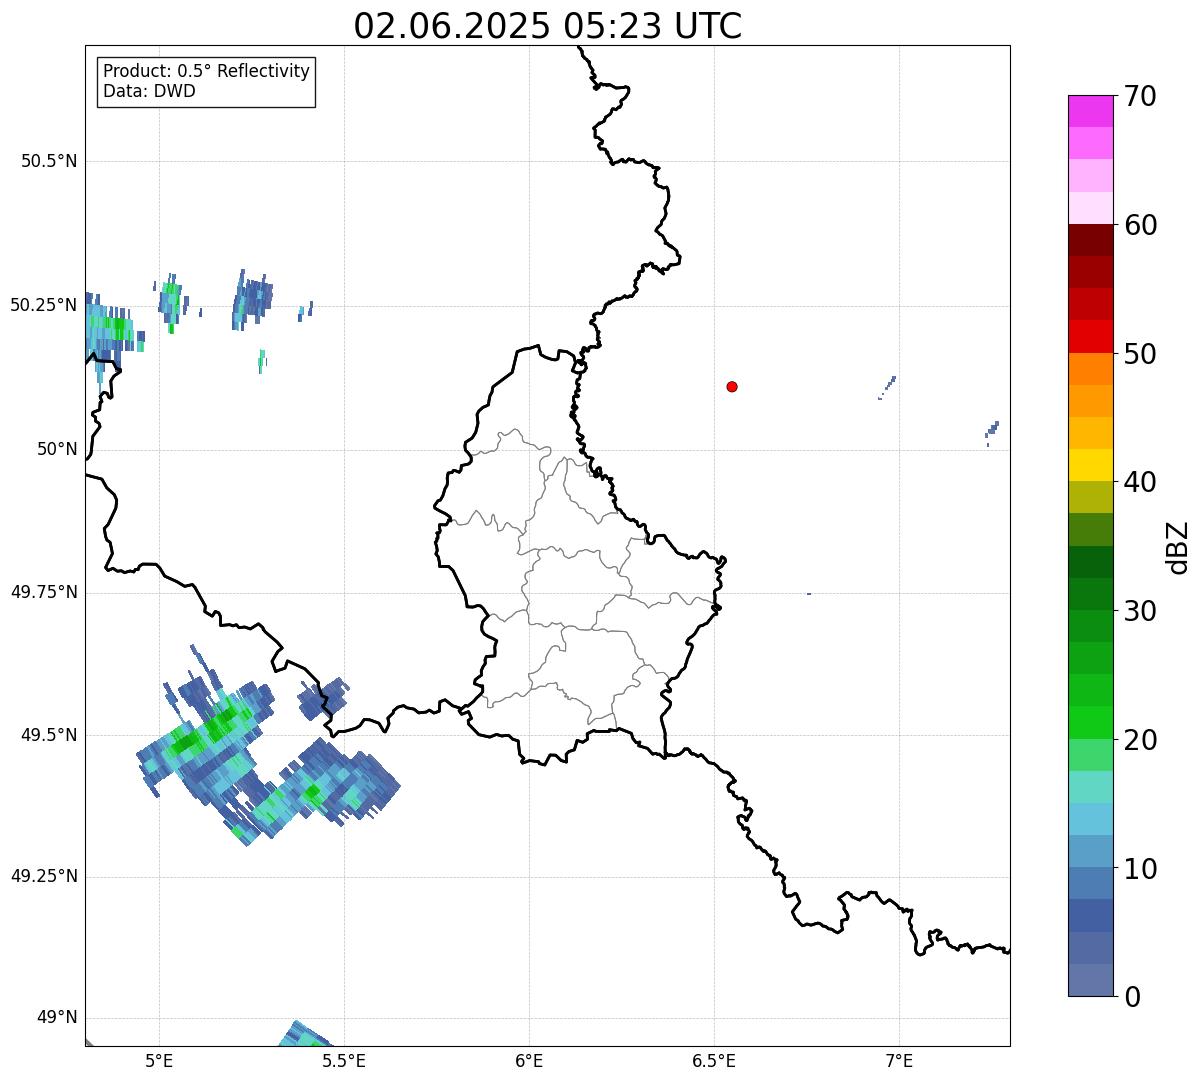1202x1081 pixels.
Task: Click the plot title 02.06.2025 05:23 UTC
Action: 548,26
